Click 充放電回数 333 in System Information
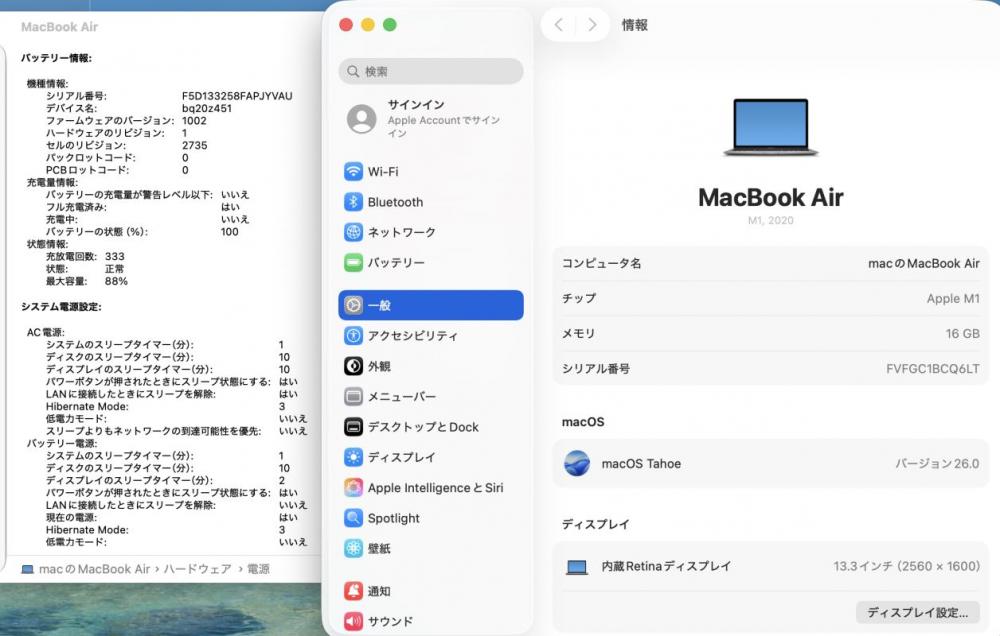Image resolution: width=1000 pixels, height=636 pixels. (85, 256)
